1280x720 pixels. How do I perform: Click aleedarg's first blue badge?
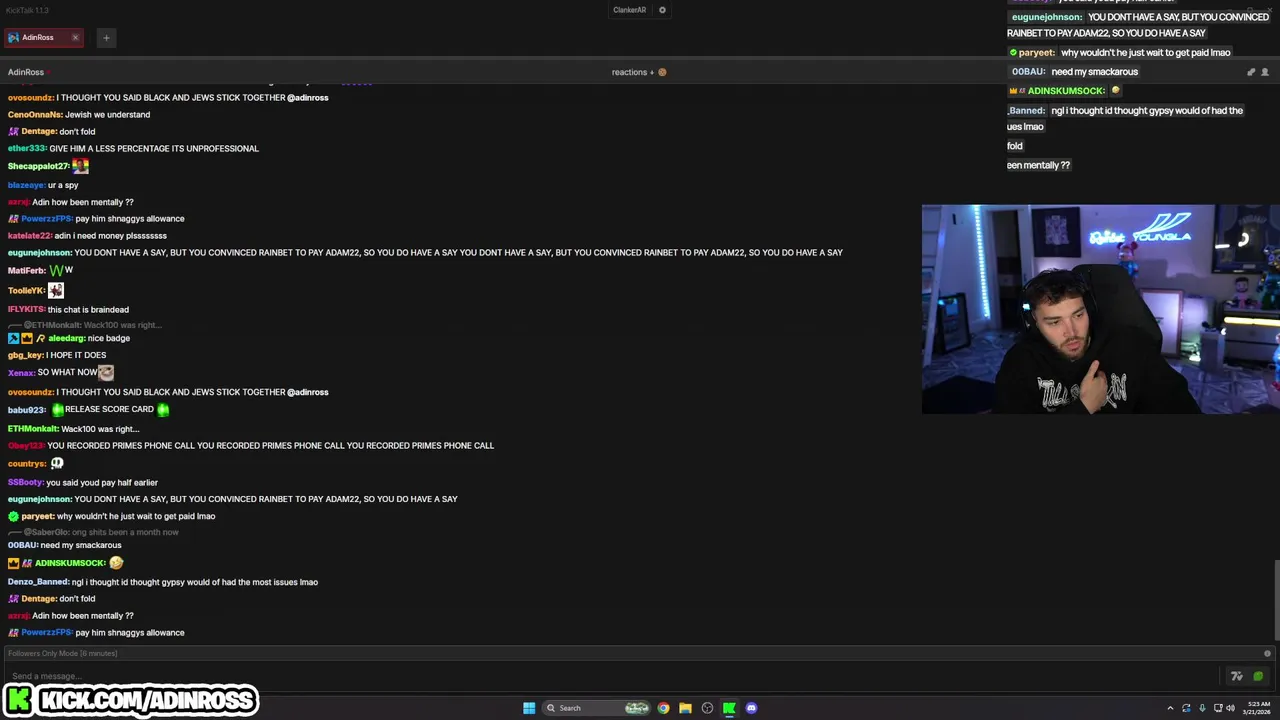point(13,339)
